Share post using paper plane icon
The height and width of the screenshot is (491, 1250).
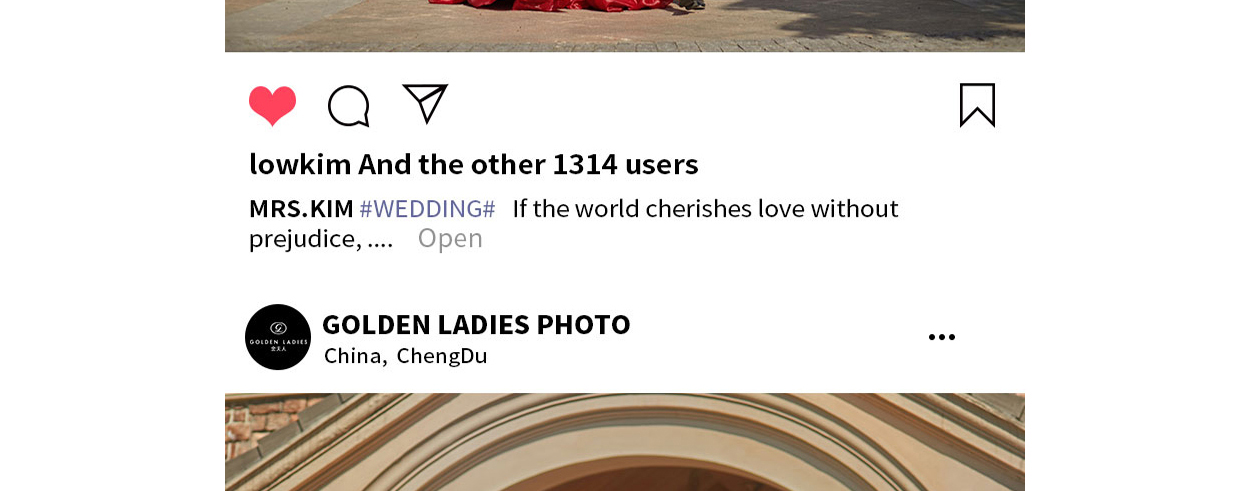pos(425,104)
